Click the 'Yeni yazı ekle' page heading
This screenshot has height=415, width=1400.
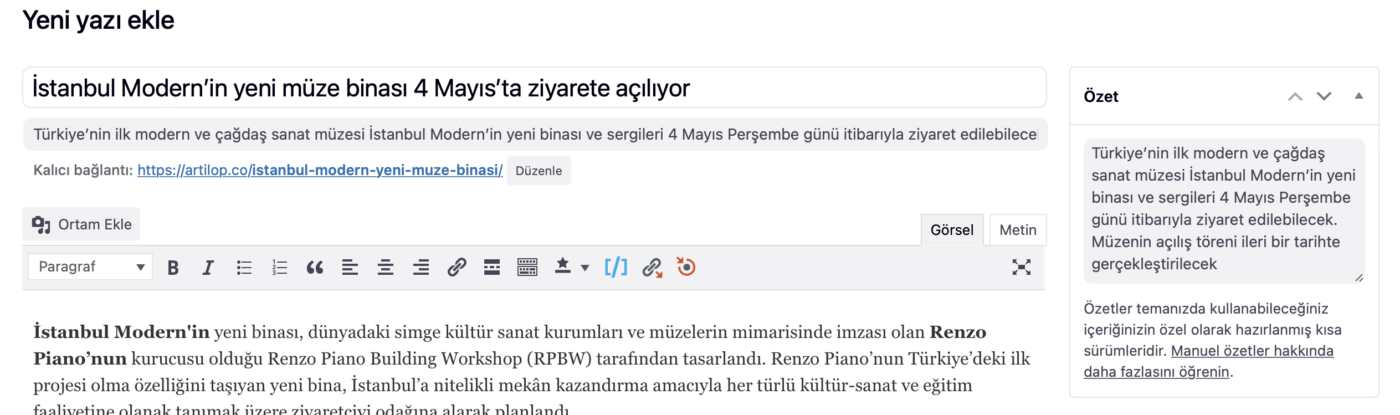(98, 20)
